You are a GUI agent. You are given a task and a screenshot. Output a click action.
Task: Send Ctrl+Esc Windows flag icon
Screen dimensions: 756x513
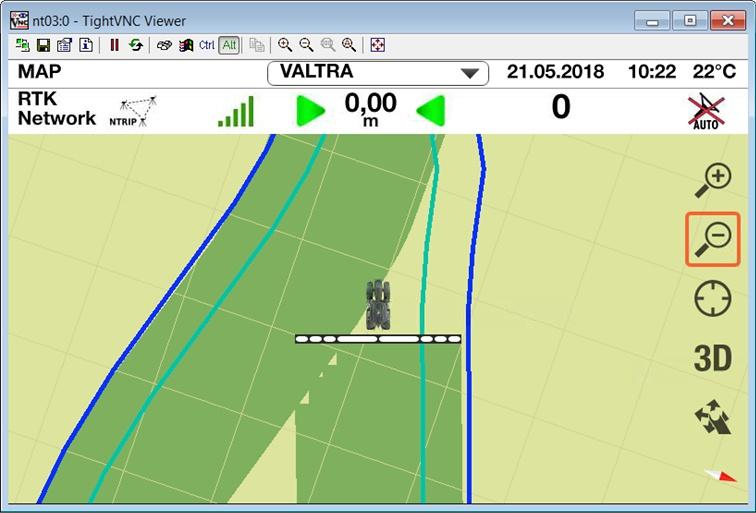(x=186, y=45)
